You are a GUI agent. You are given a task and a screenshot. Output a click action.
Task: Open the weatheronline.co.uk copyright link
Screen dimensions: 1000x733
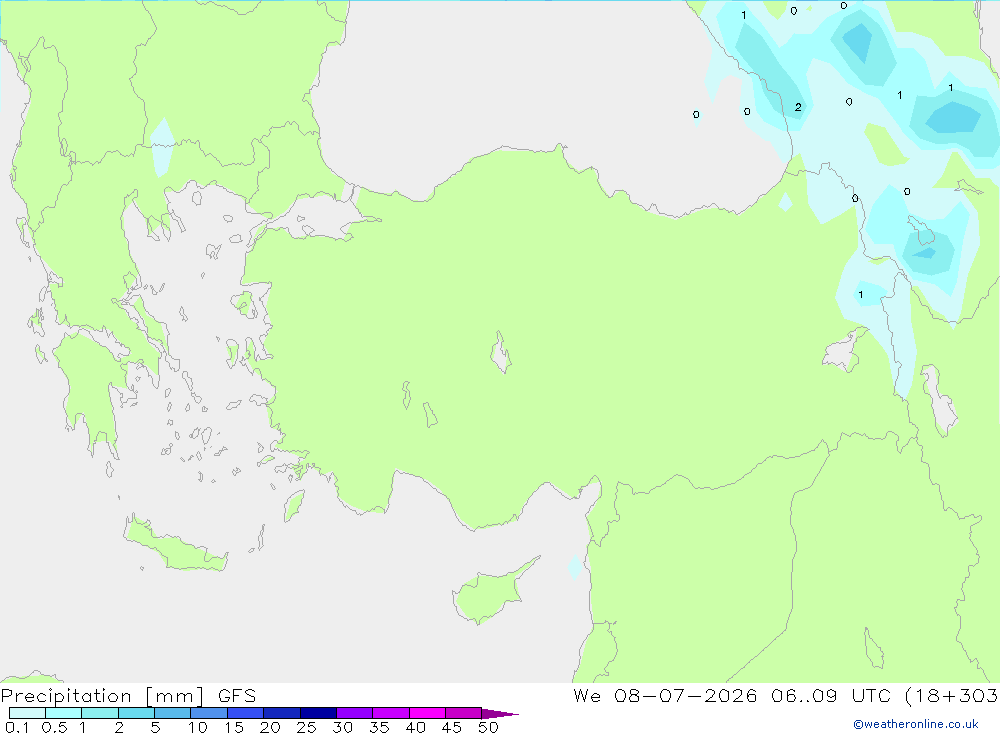pyautogui.click(x=915, y=724)
